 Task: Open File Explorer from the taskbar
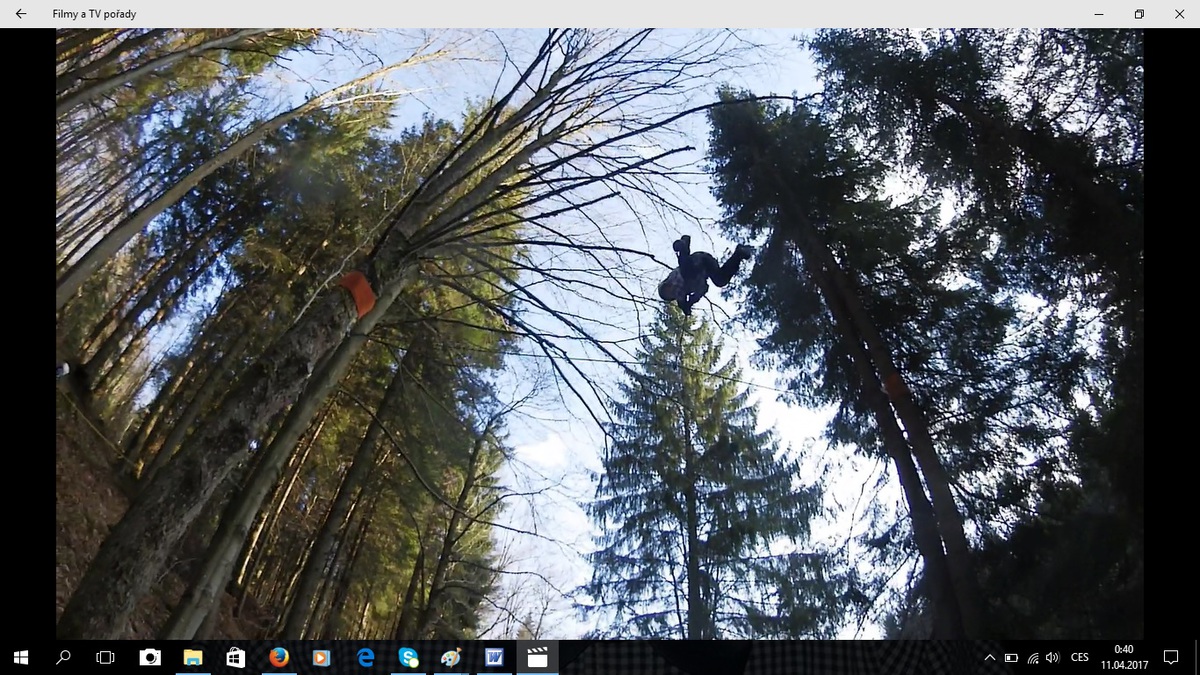coord(193,657)
